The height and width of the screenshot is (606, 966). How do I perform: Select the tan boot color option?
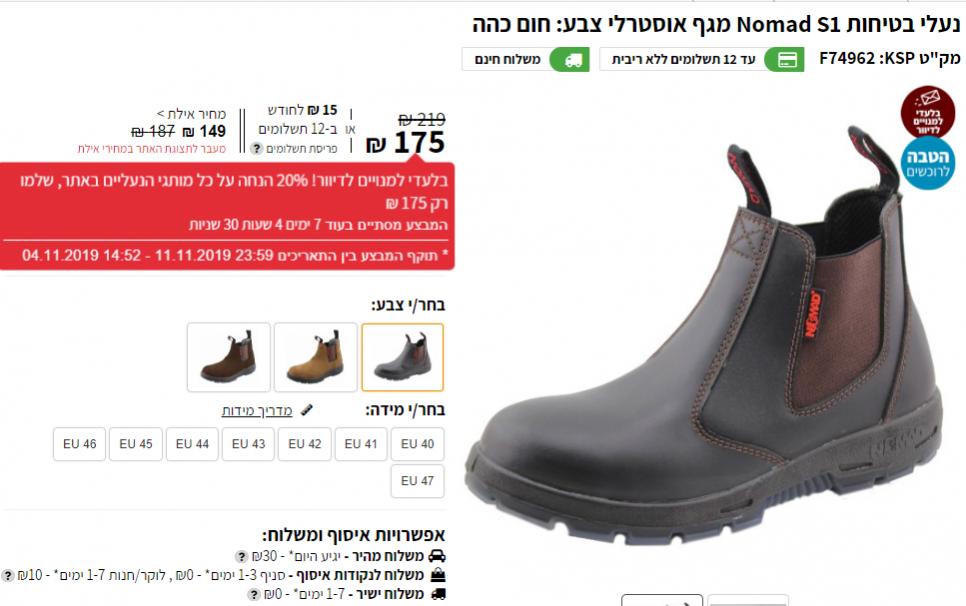(315, 357)
